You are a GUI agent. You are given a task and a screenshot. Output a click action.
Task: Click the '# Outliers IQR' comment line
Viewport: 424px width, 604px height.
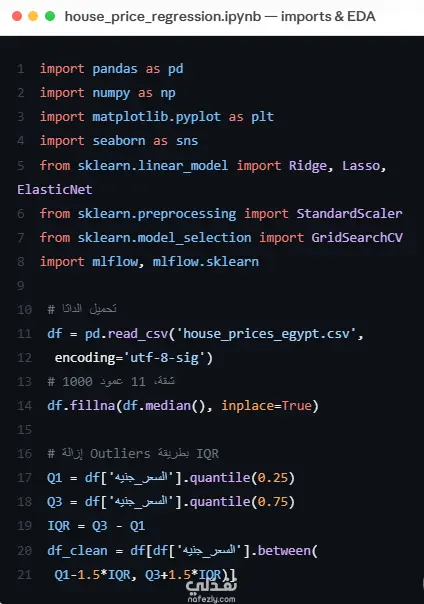tap(133, 454)
